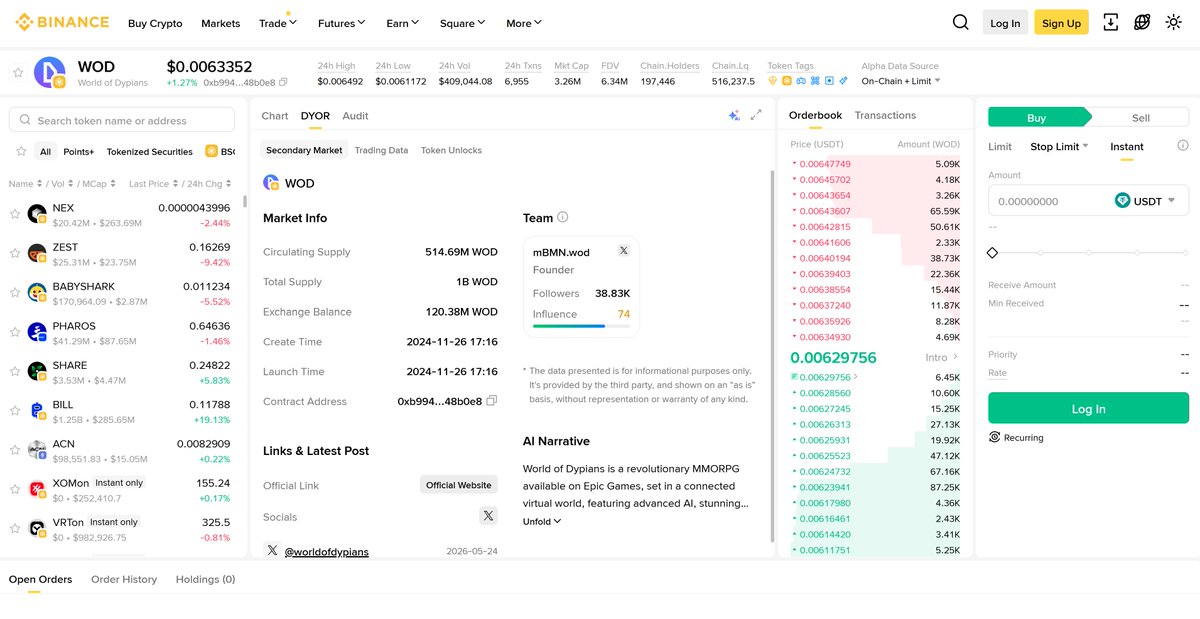Screen dimensions: 1200x619
Task: Switch to the Audit tab
Action: click(x=355, y=116)
